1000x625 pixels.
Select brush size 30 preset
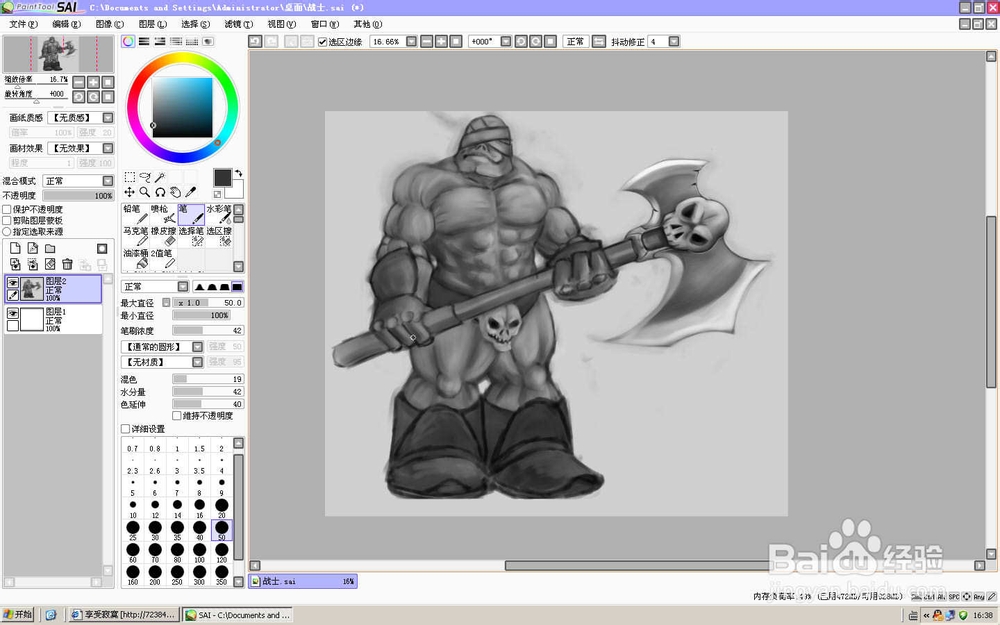click(x=155, y=530)
